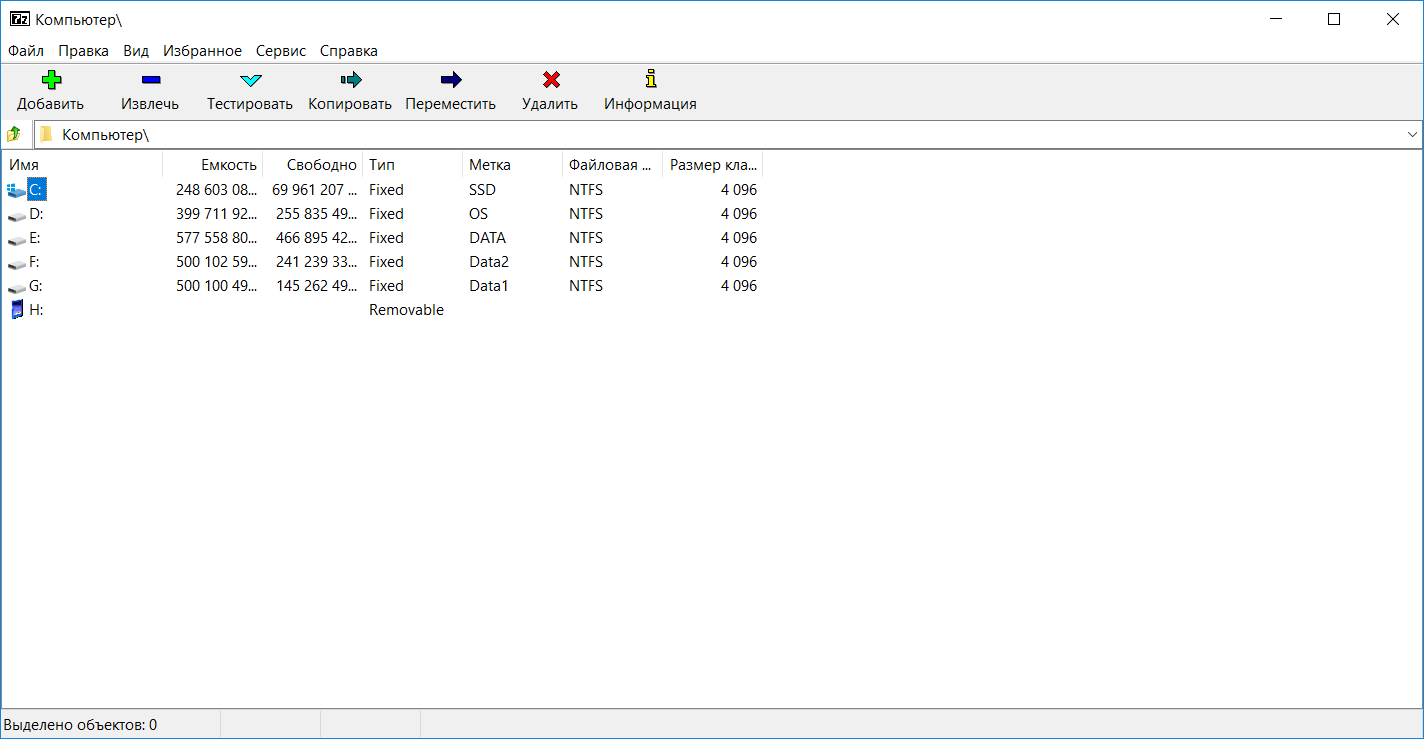The width and height of the screenshot is (1424, 739).
Task: Expand the address path dropdown arrow
Action: pos(1412,134)
